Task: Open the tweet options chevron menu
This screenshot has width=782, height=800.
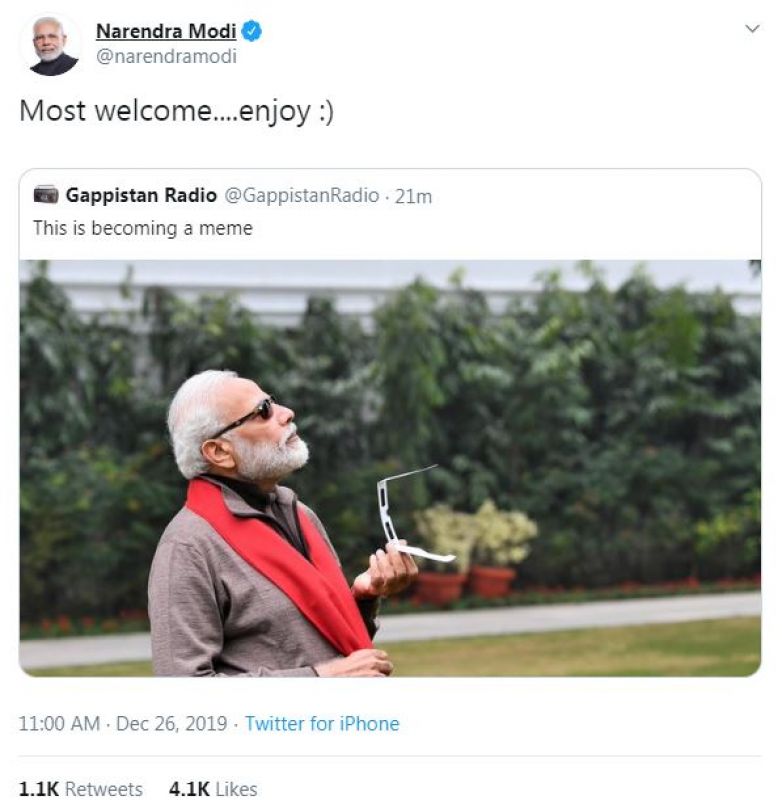Action: pyautogui.click(x=753, y=30)
